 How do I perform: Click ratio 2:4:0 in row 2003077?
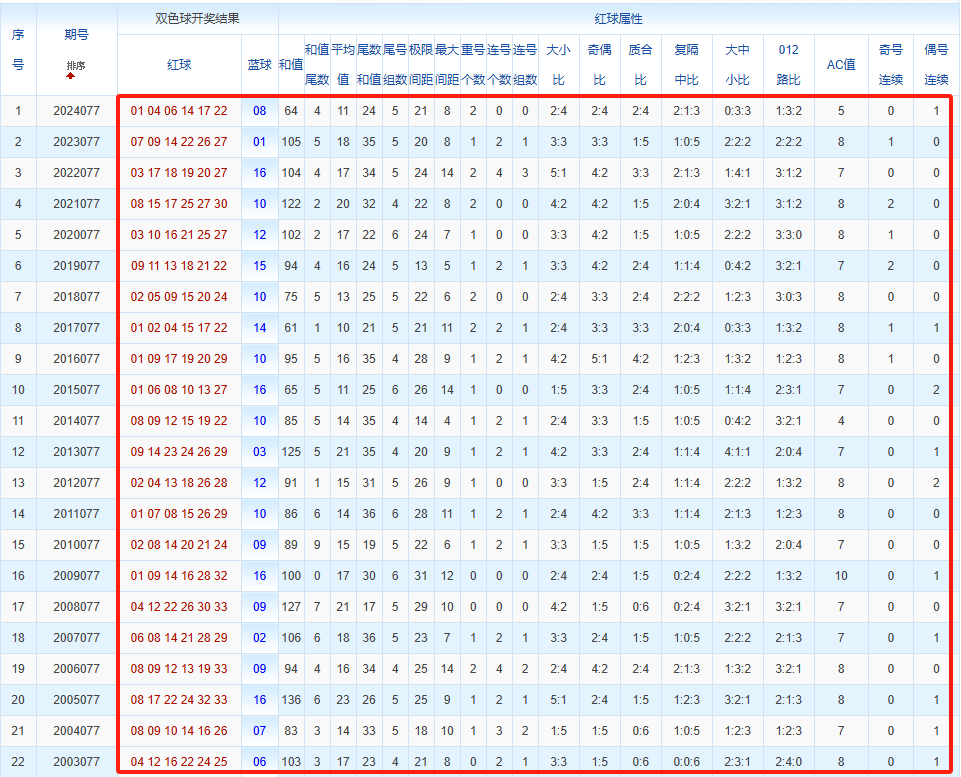[x=788, y=762]
